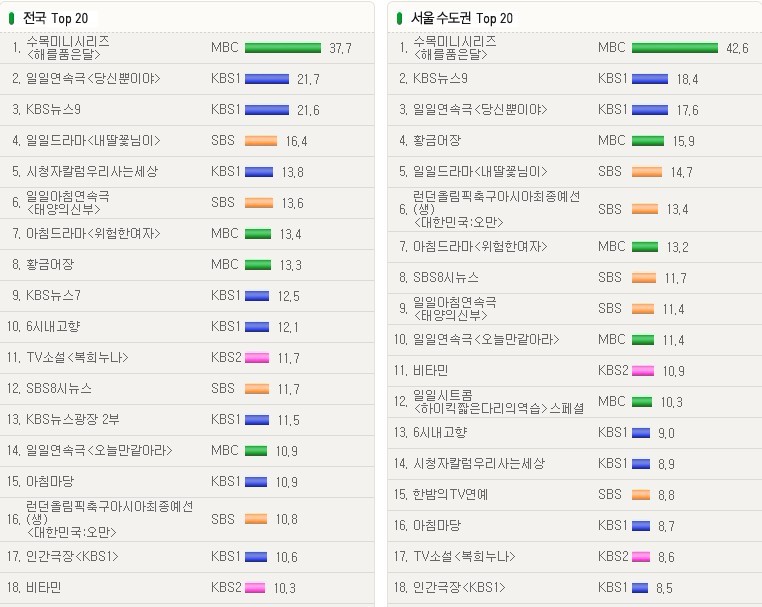Select the 13.8 rating value
762x607 pixels.
click(x=293, y=172)
